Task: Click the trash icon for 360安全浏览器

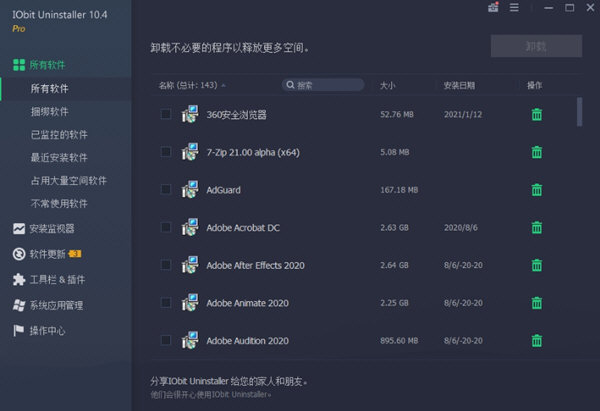Action: tap(537, 114)
